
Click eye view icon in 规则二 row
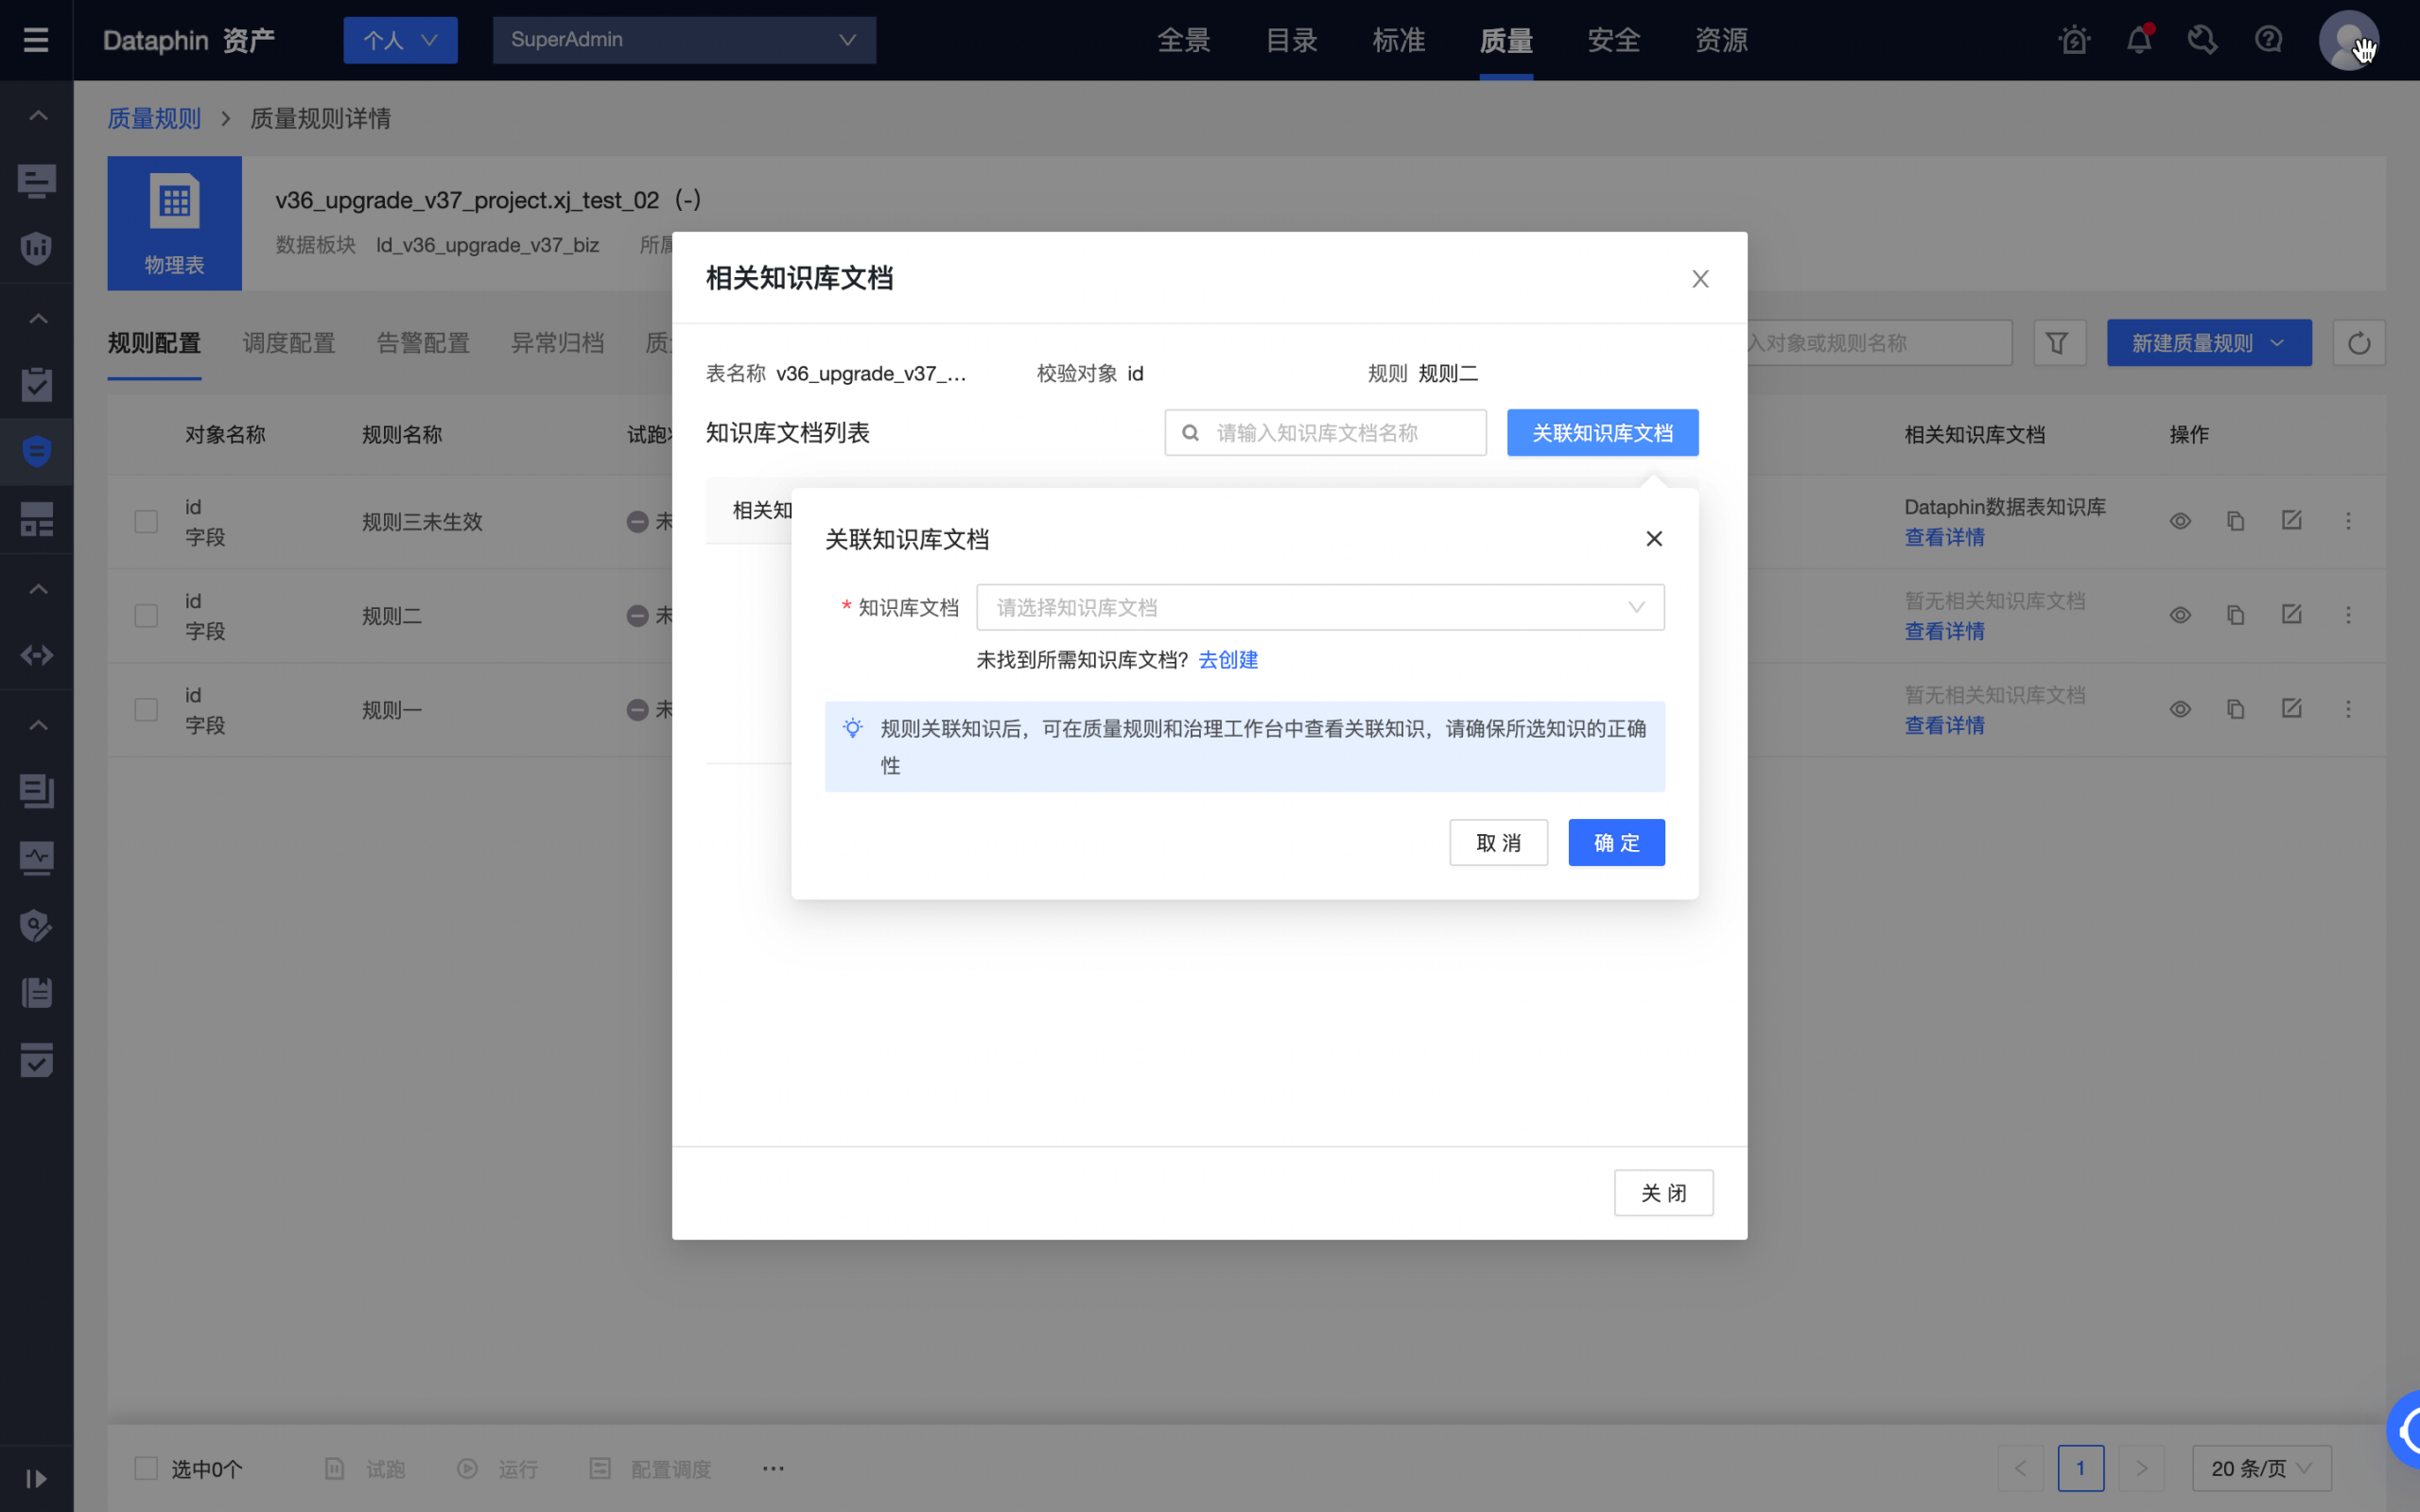tap(2180, 615)
